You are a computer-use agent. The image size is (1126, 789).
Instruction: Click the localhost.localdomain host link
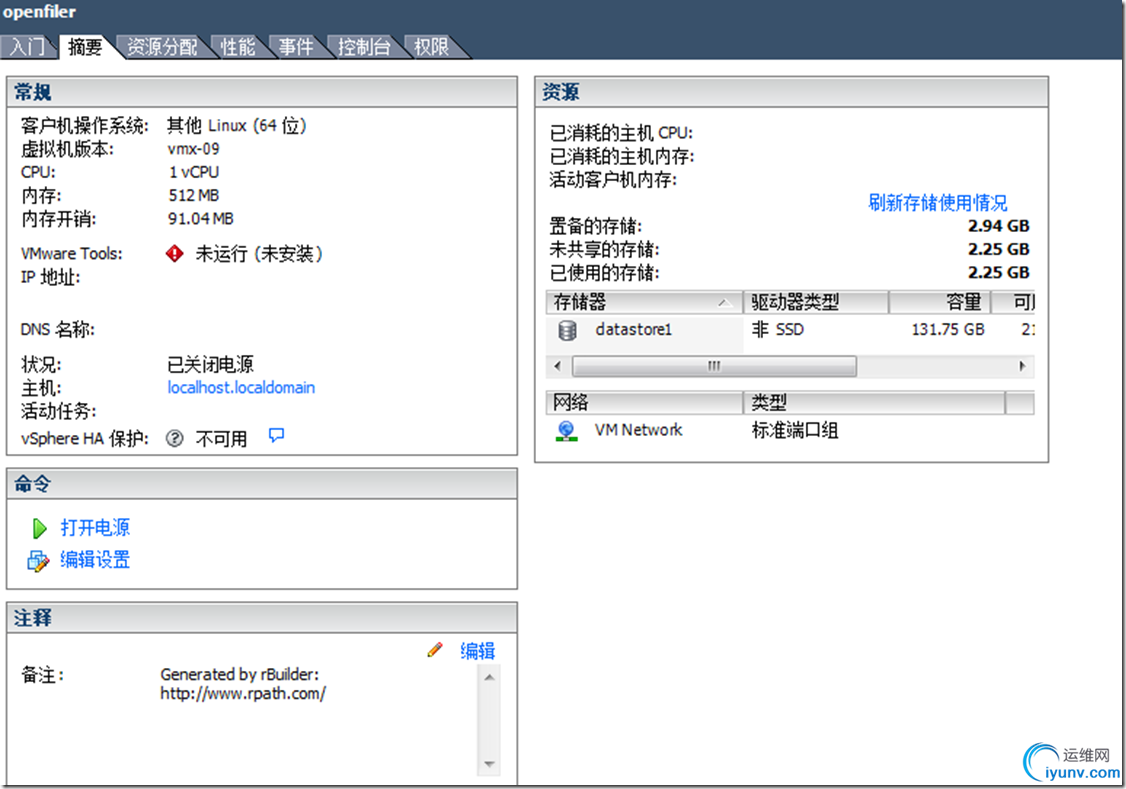[x=240, y=387]
